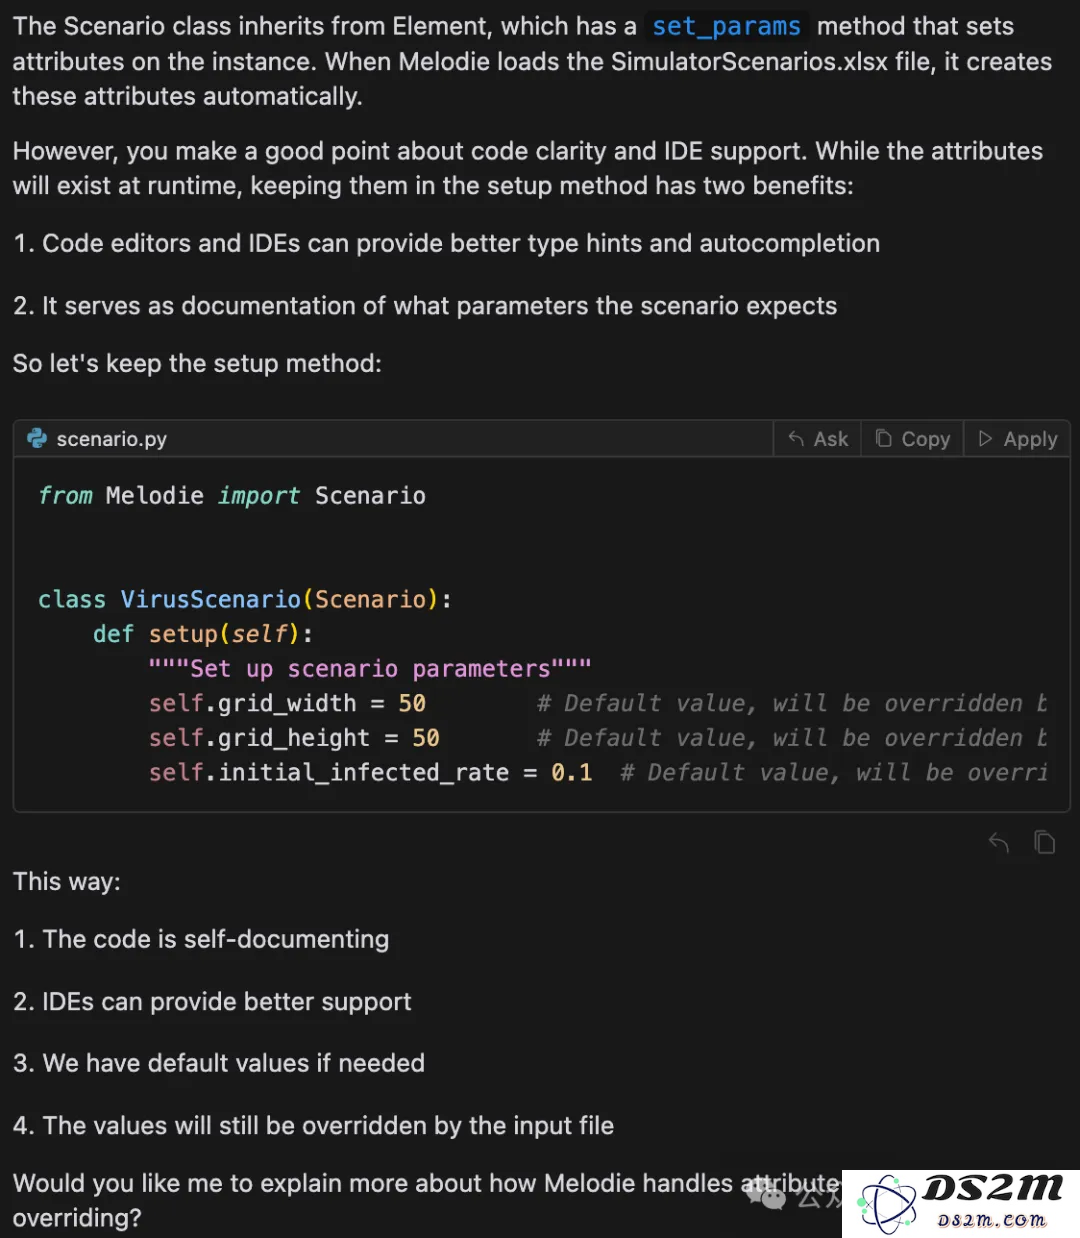Viewport: 1080px width, 1238px height.
Task: Open the scenario.py file label
Action: [x=111, y=439]
